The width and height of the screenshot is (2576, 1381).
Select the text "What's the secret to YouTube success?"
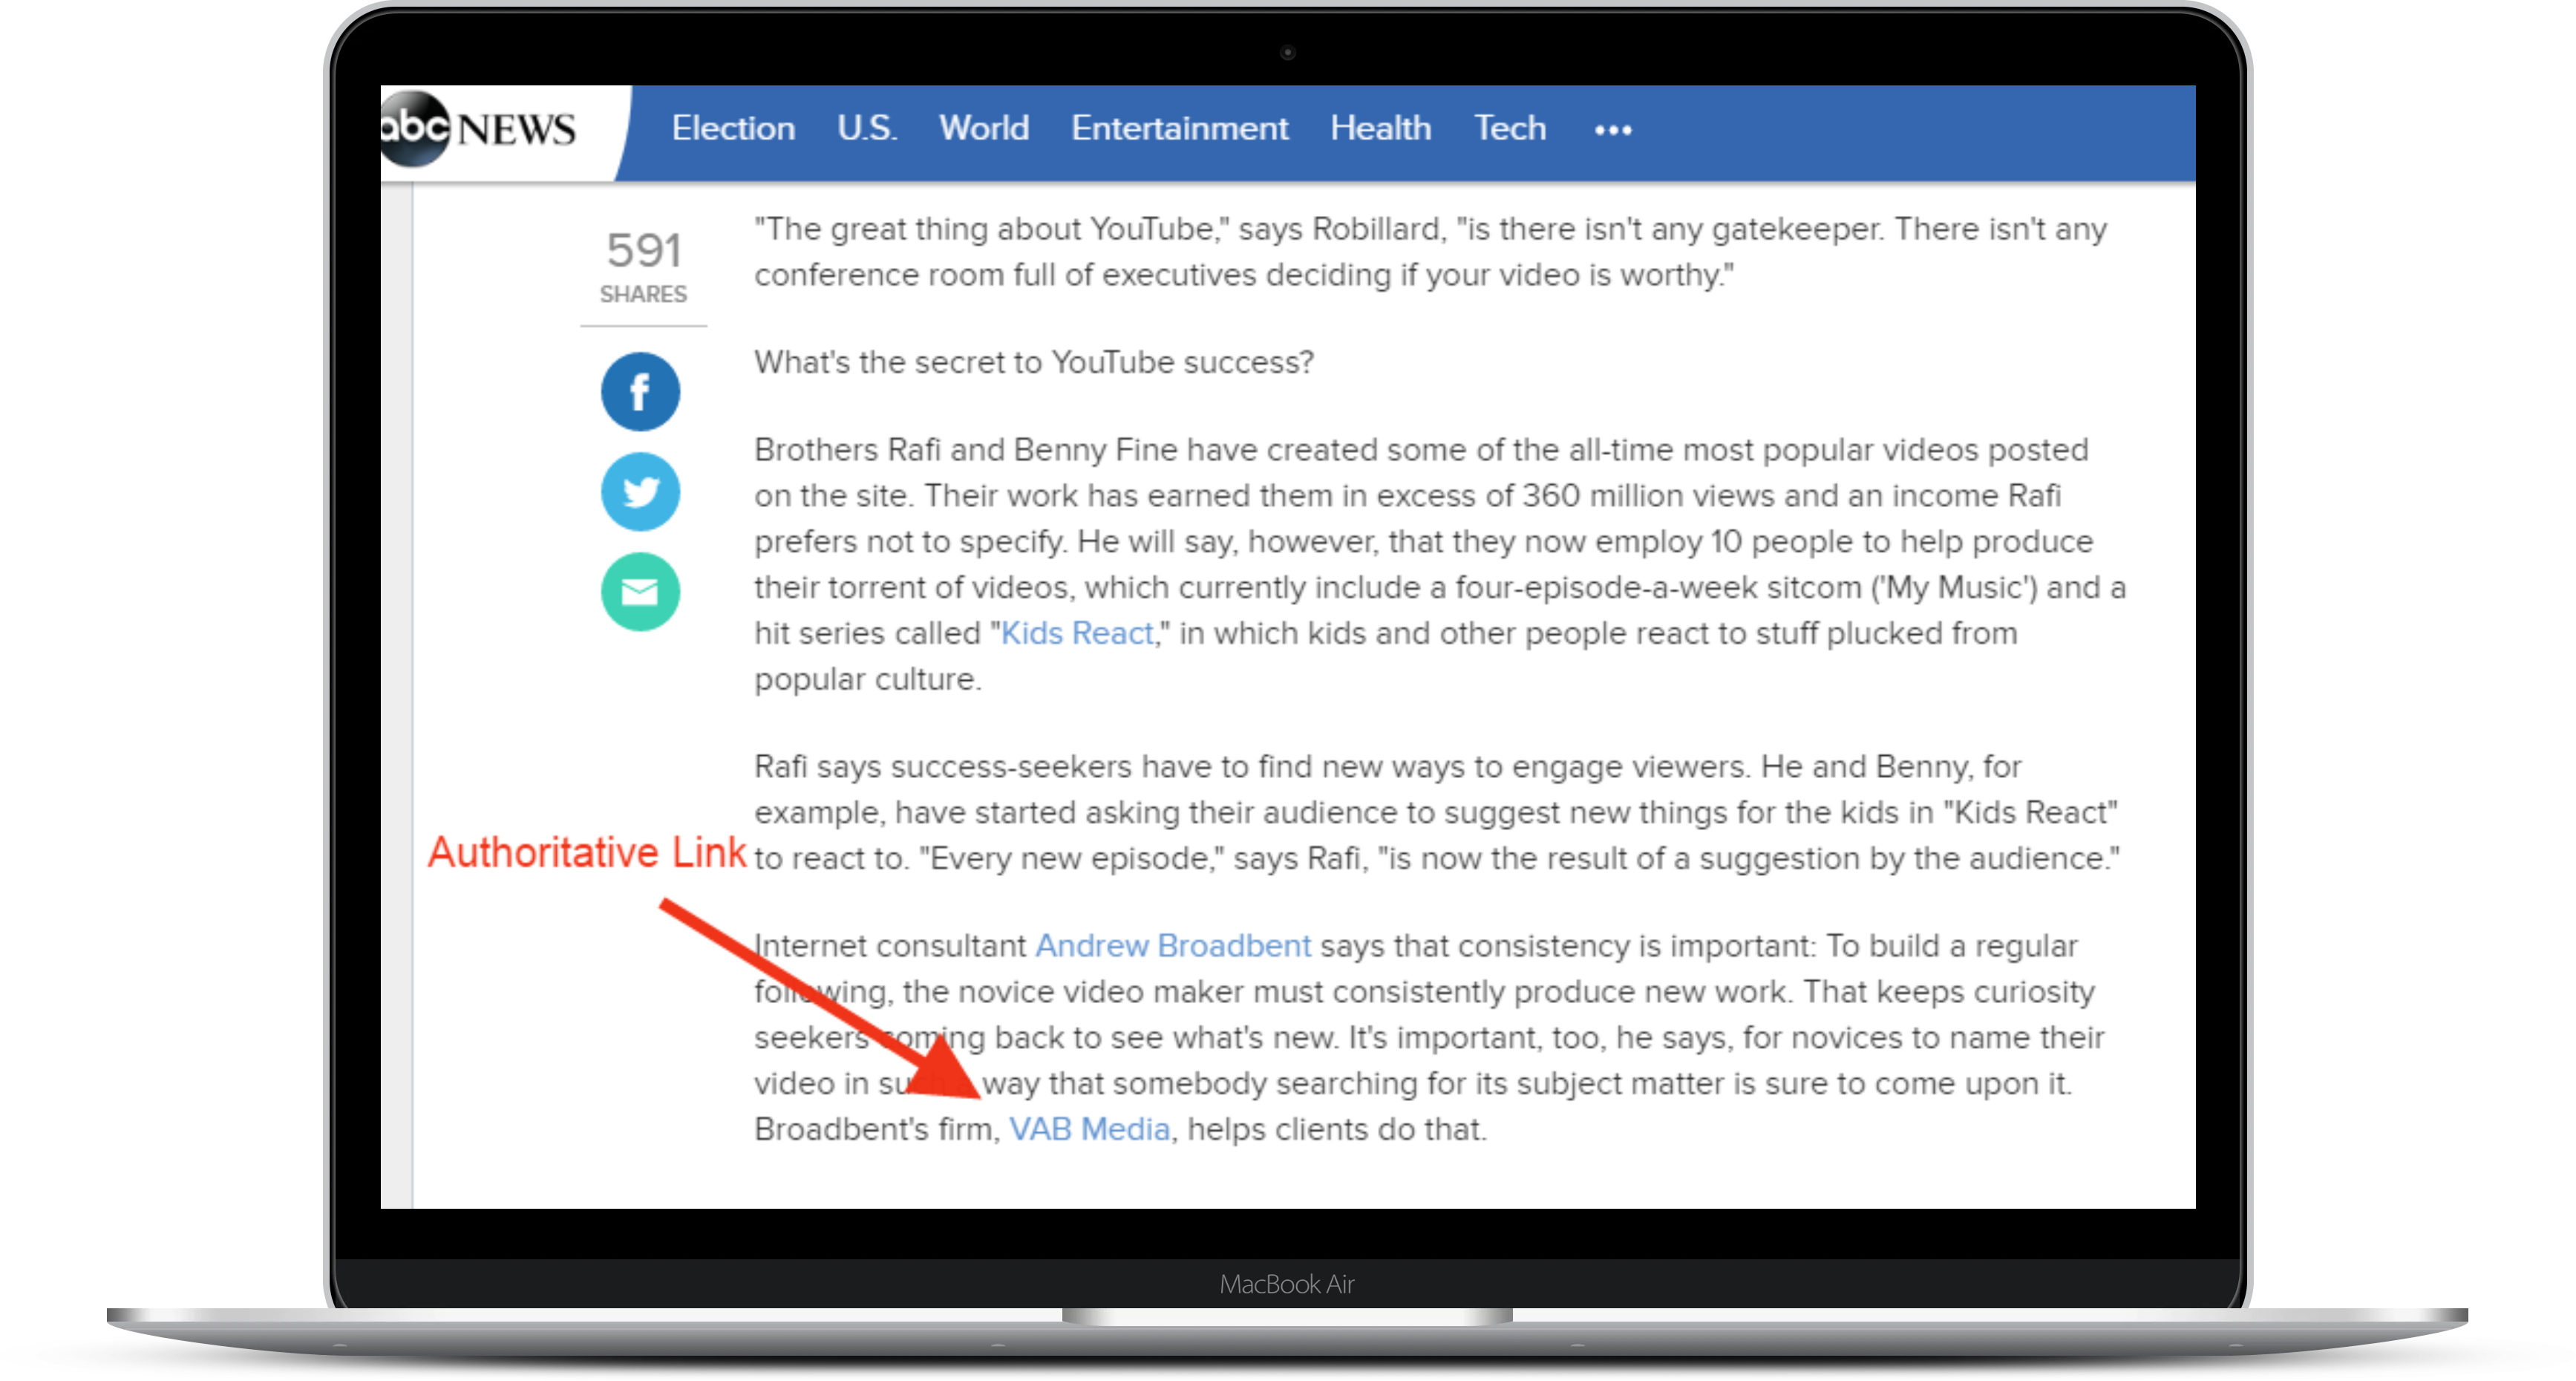coord(1034,362)
